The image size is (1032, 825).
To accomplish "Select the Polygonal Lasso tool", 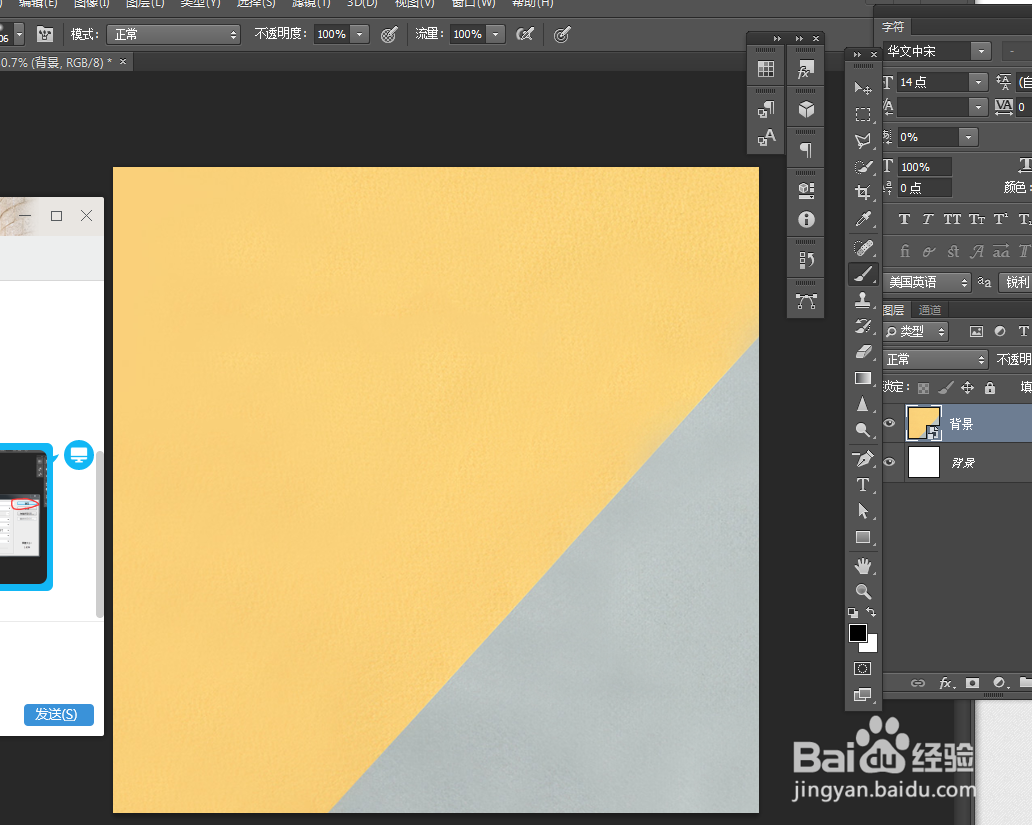I will 863,141.
